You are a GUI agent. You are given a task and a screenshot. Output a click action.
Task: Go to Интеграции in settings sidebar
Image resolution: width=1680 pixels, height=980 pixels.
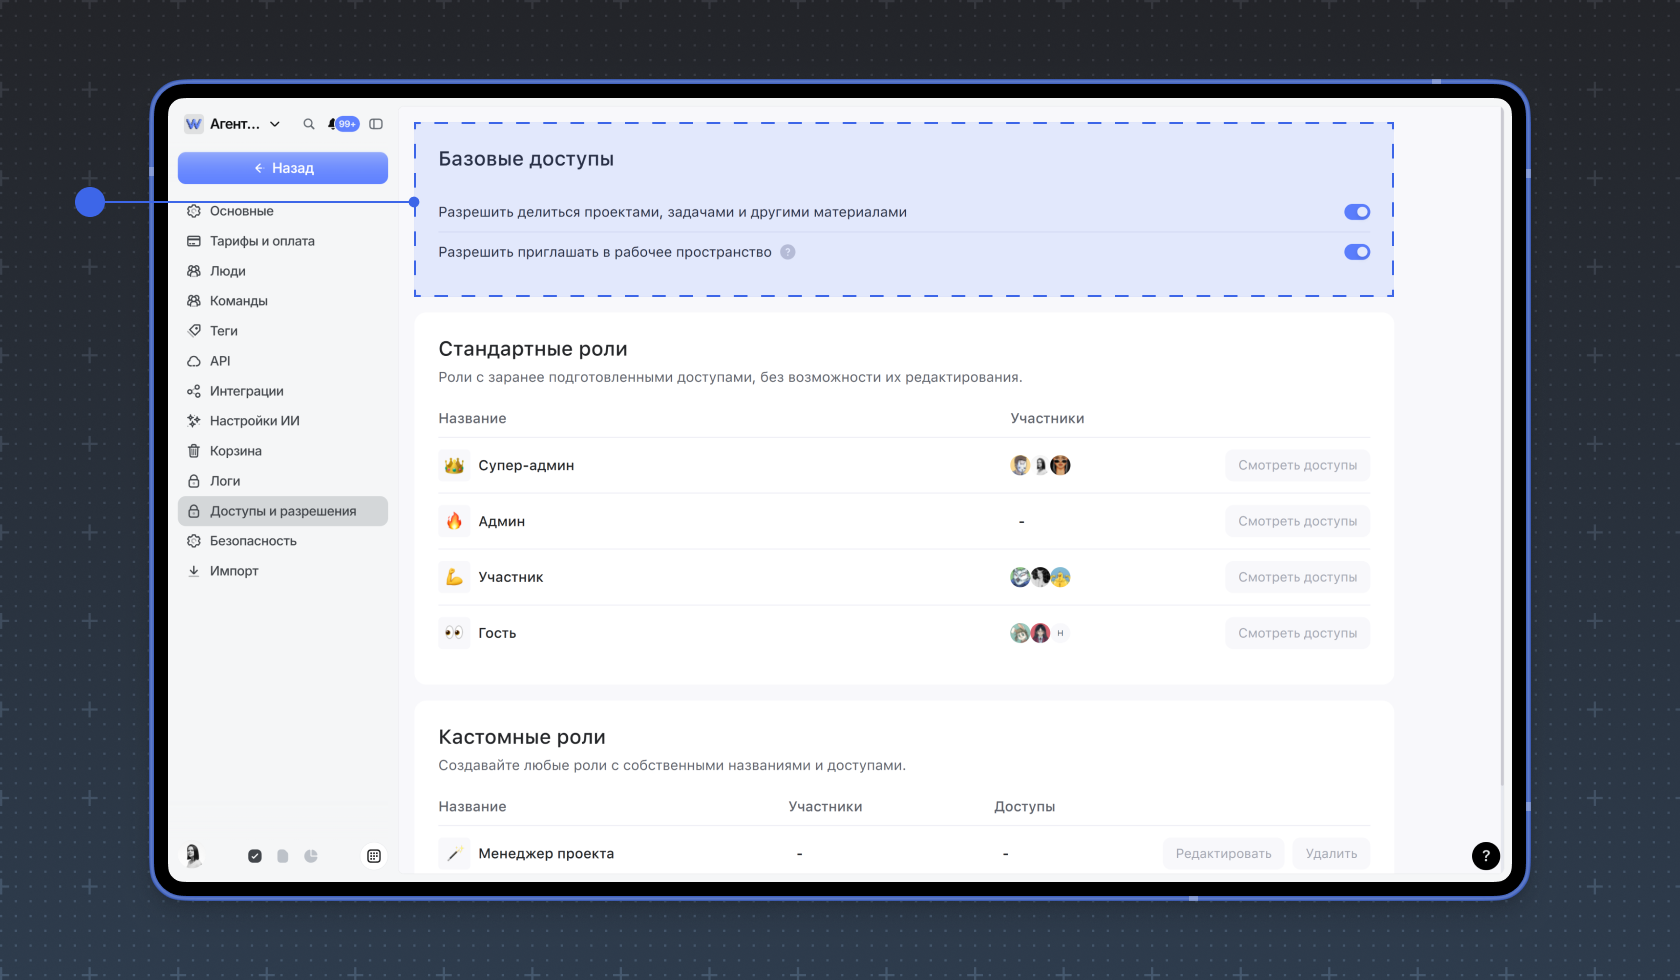[246, 391]
